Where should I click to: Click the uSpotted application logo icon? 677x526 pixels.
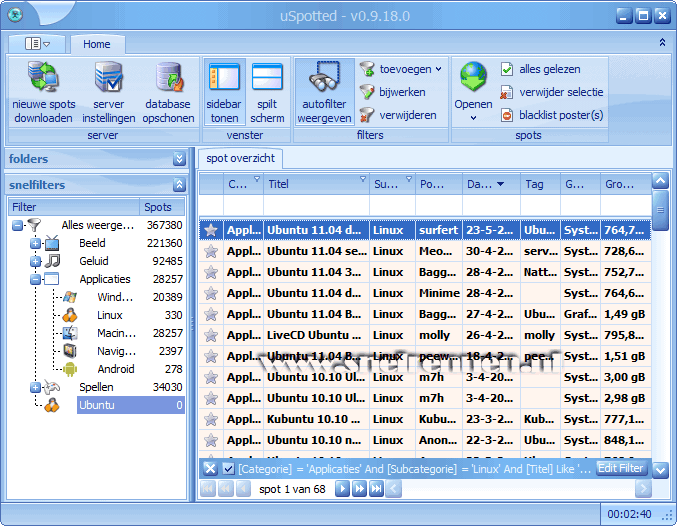pyautogui.click(x=15, y=15)
